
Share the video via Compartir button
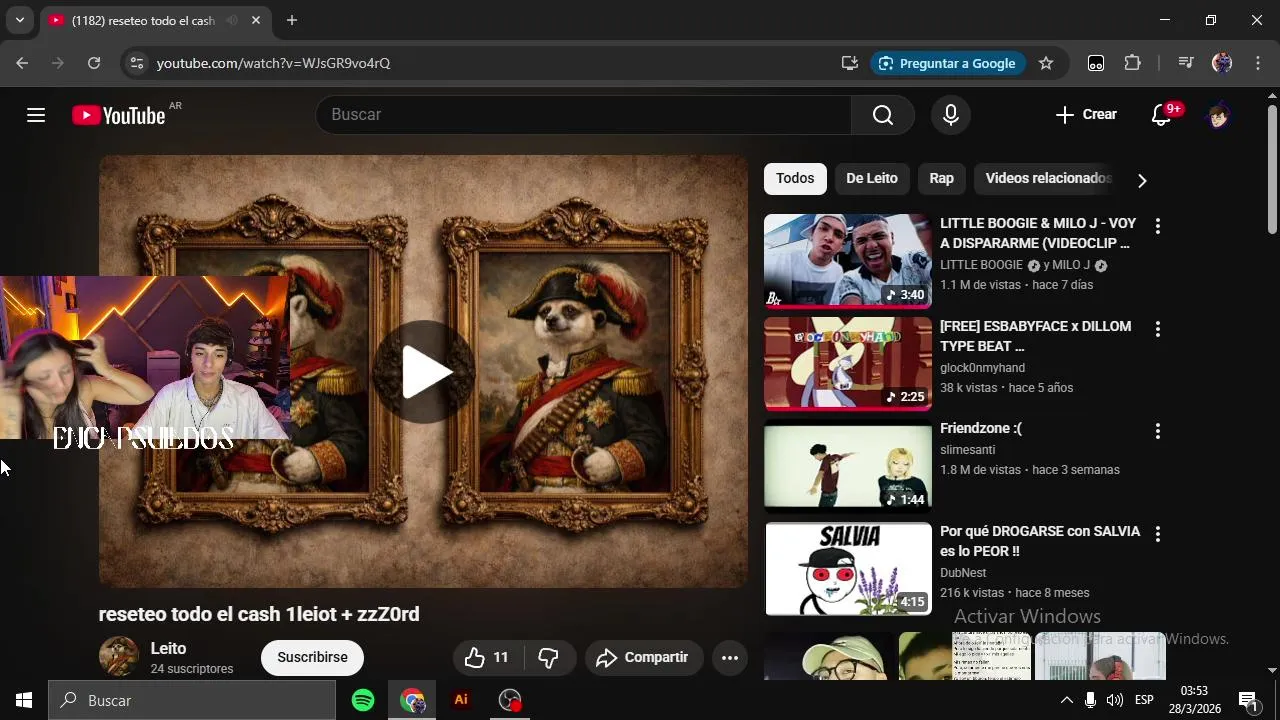643,657
